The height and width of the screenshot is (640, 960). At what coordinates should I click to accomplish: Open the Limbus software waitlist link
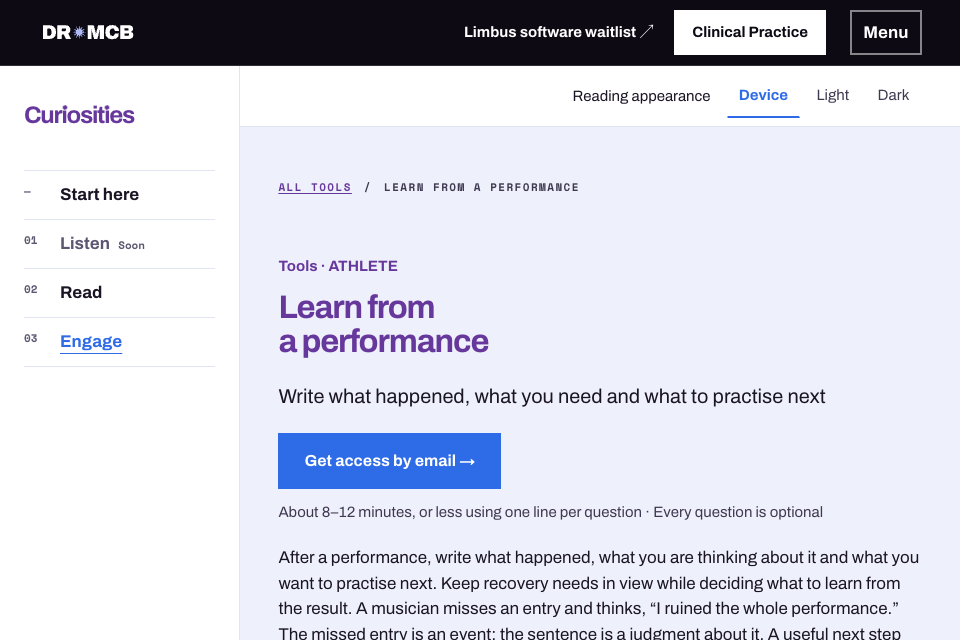click(558, 32)
